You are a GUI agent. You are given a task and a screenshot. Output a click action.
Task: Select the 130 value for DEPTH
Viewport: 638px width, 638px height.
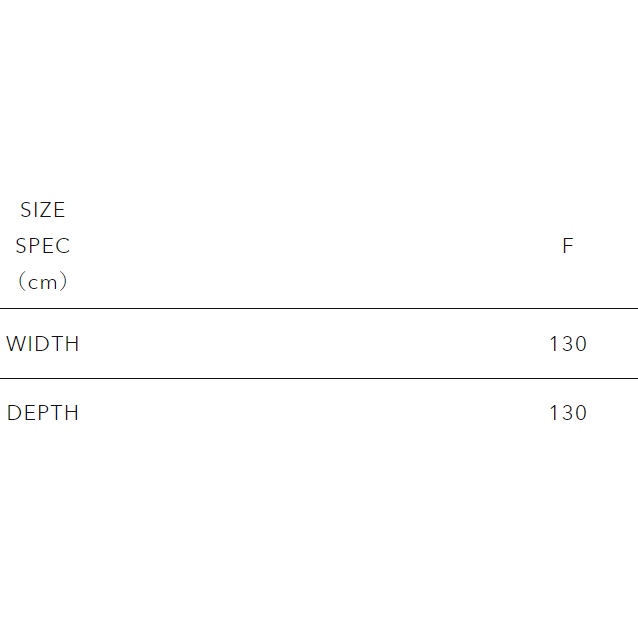click(x=567, y=413)
